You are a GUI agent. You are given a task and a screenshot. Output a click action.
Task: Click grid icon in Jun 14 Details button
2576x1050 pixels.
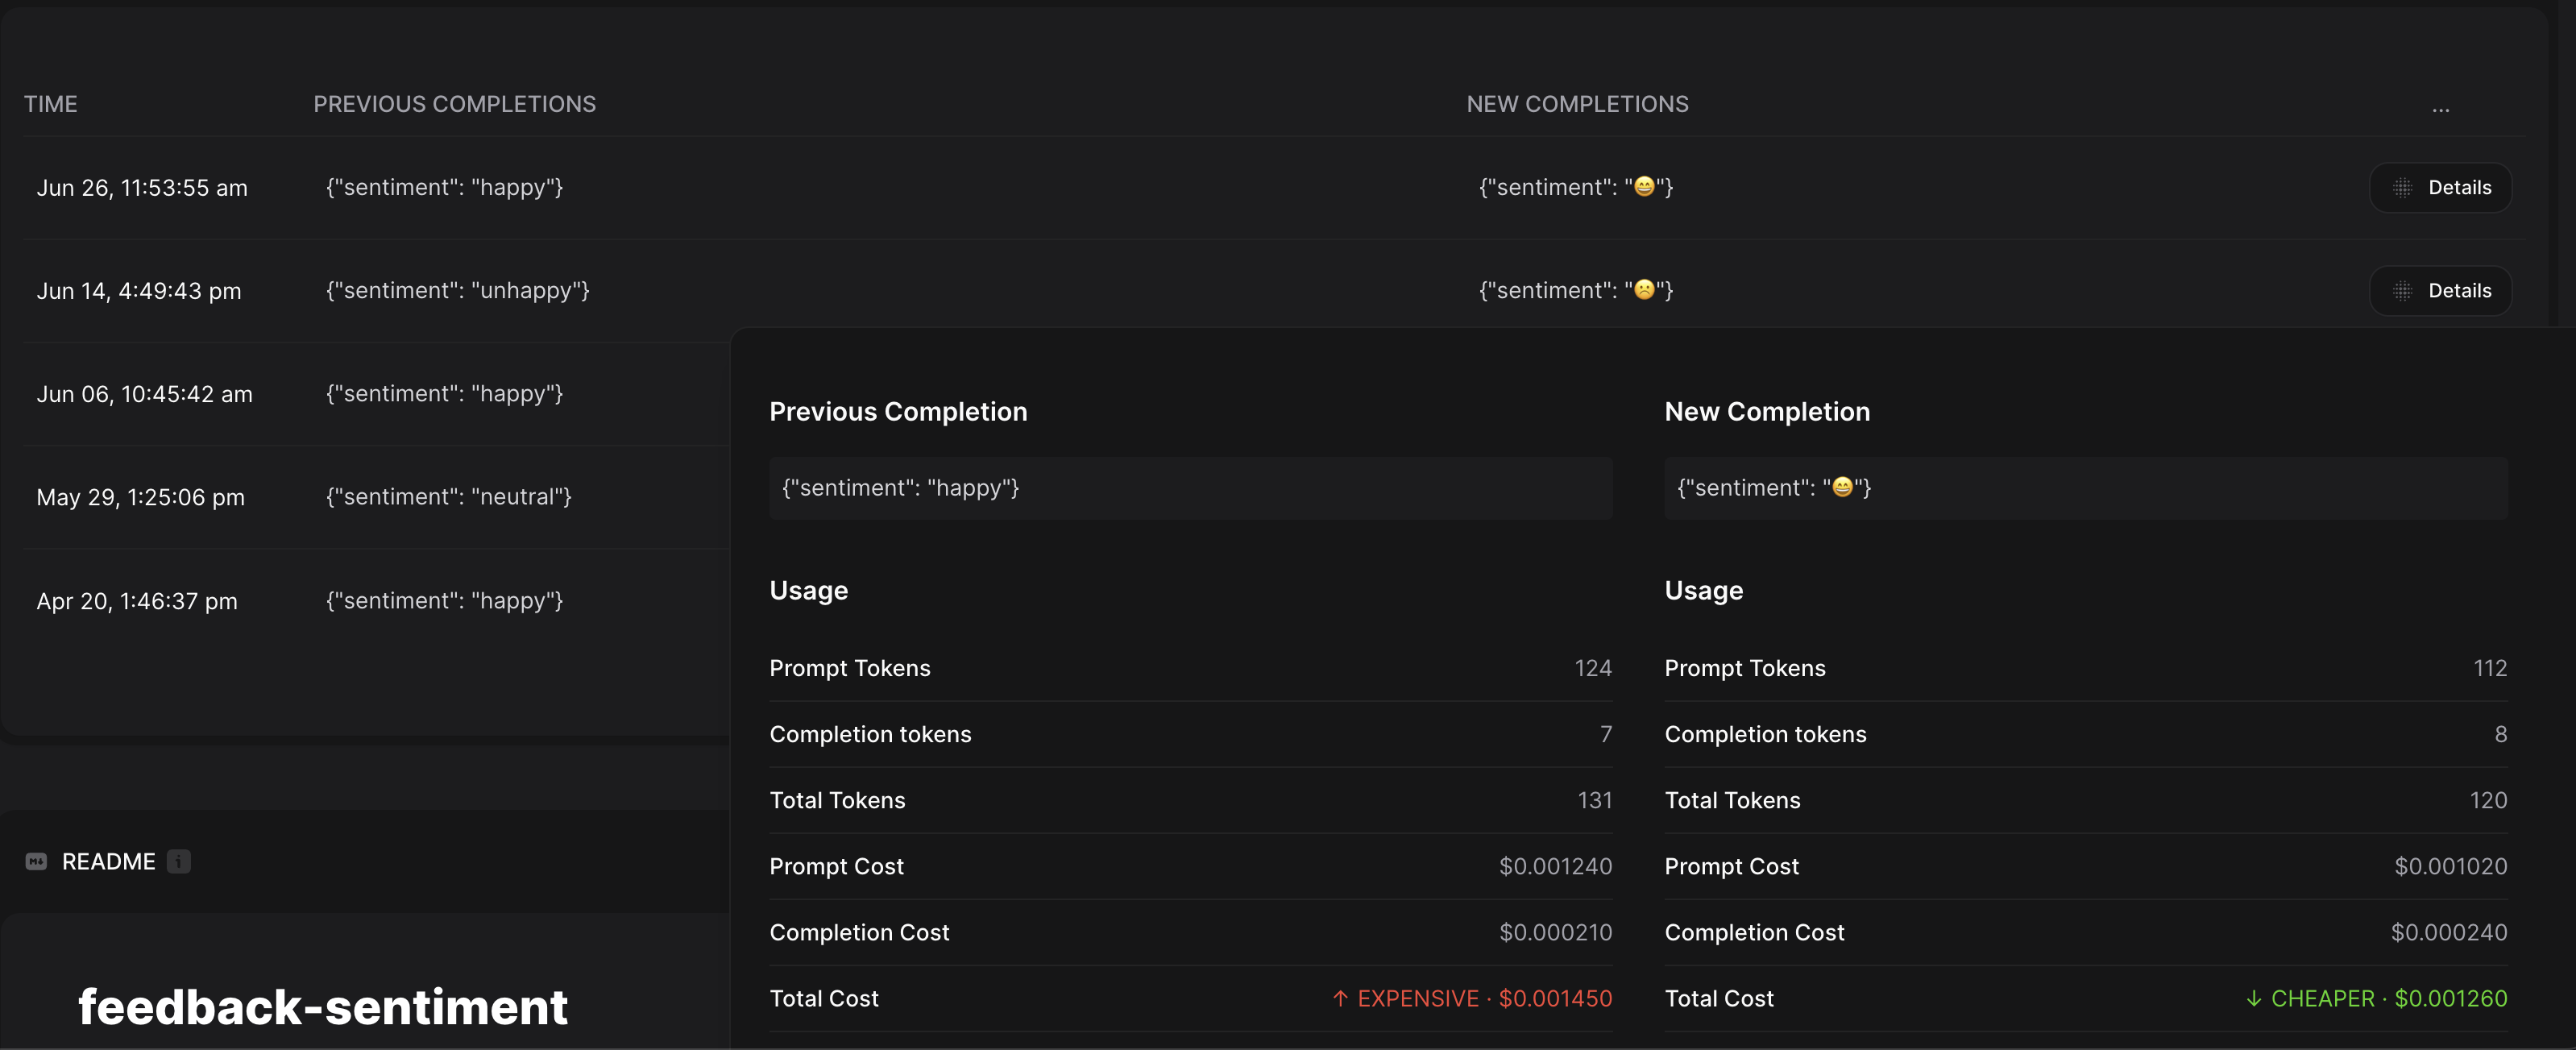click(x=2402, y=291)
